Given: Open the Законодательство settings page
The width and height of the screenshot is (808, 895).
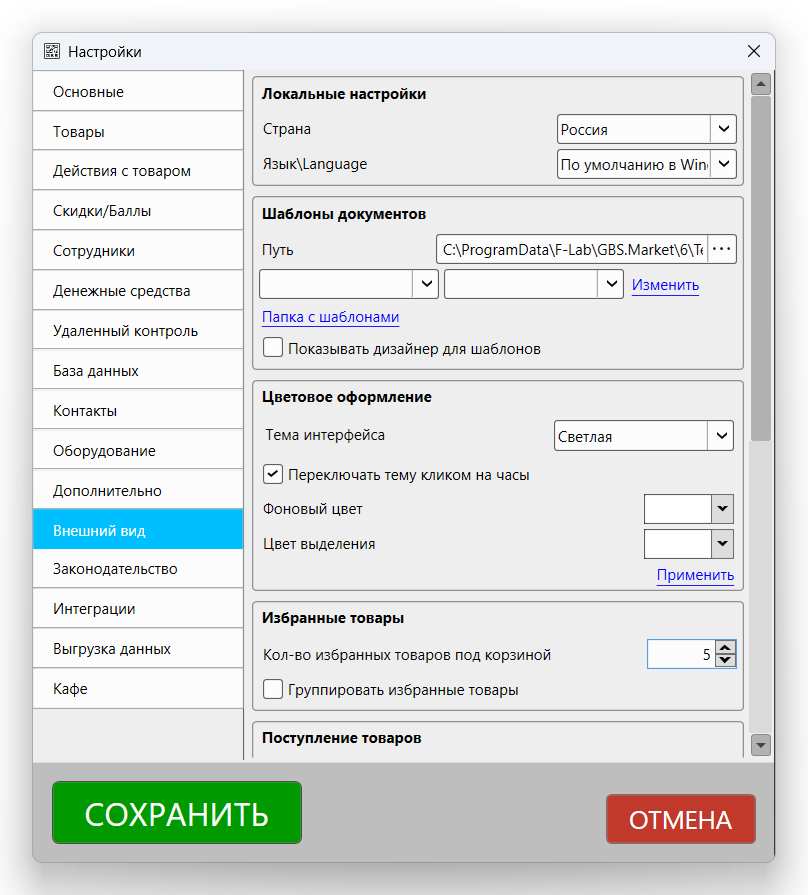Looking at the screenshot, I should (x=137, y=568).
